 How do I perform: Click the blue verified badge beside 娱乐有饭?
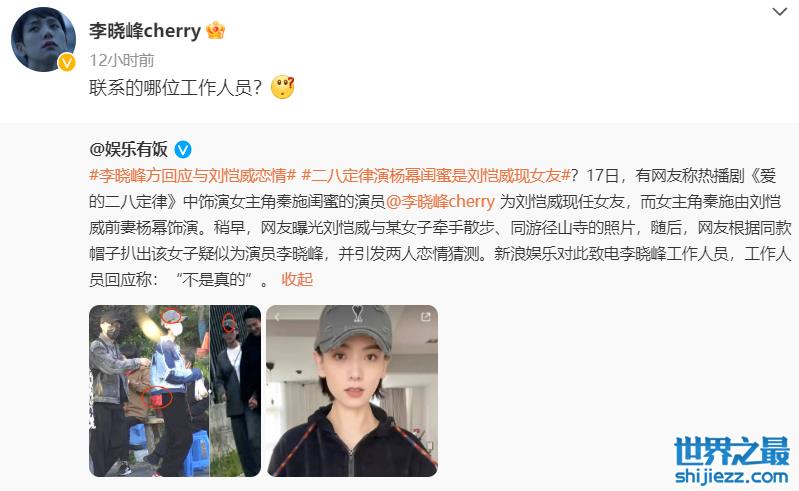pyautogui.click(x=183, y=150)
